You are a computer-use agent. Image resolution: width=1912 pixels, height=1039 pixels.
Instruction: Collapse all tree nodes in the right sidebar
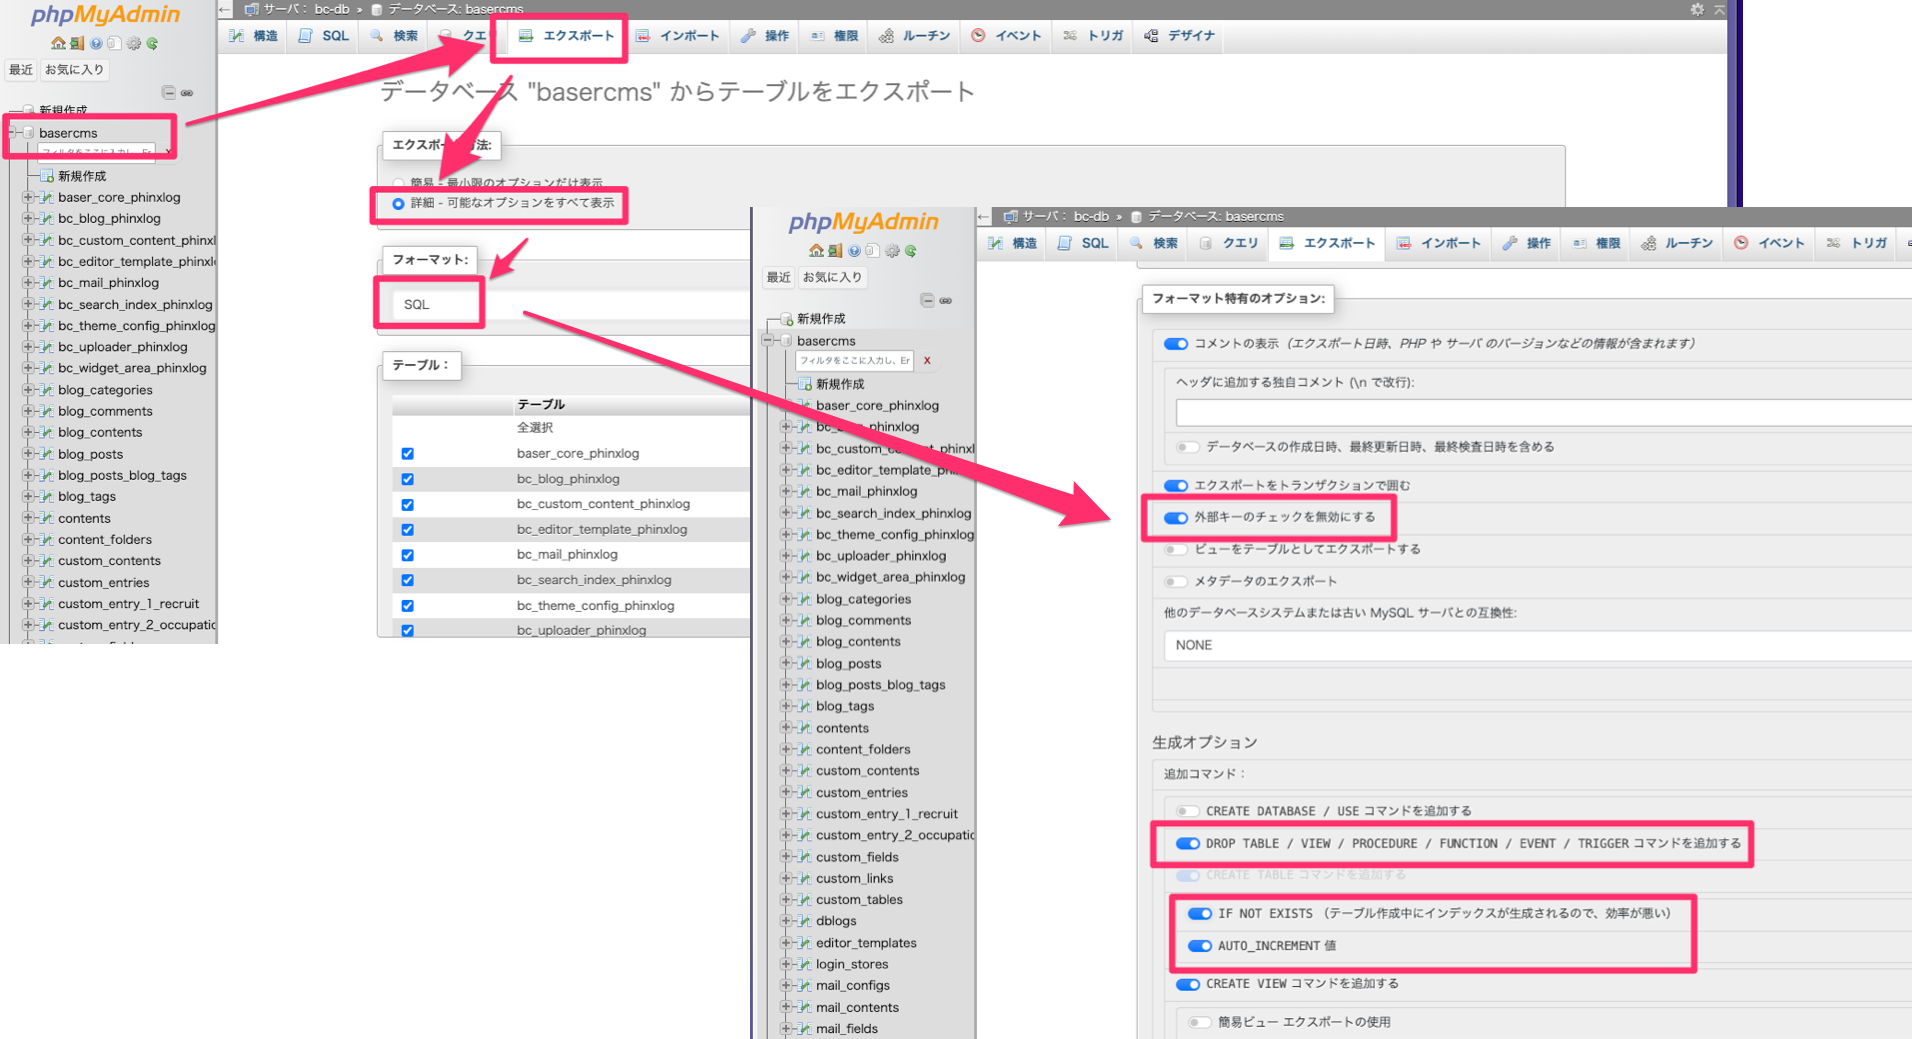(x=927, y=300)
